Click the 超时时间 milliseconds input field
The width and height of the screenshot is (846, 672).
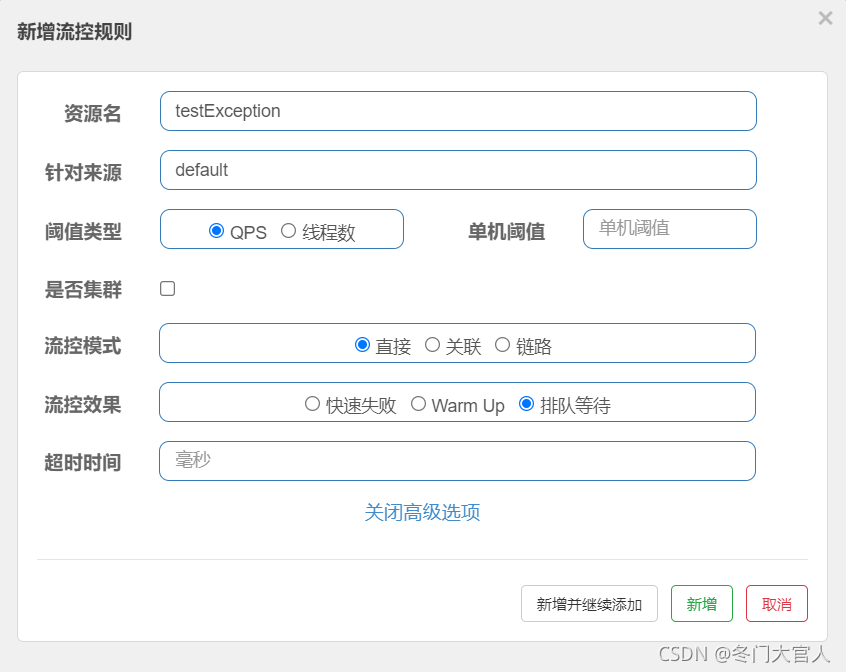point(457,461)
